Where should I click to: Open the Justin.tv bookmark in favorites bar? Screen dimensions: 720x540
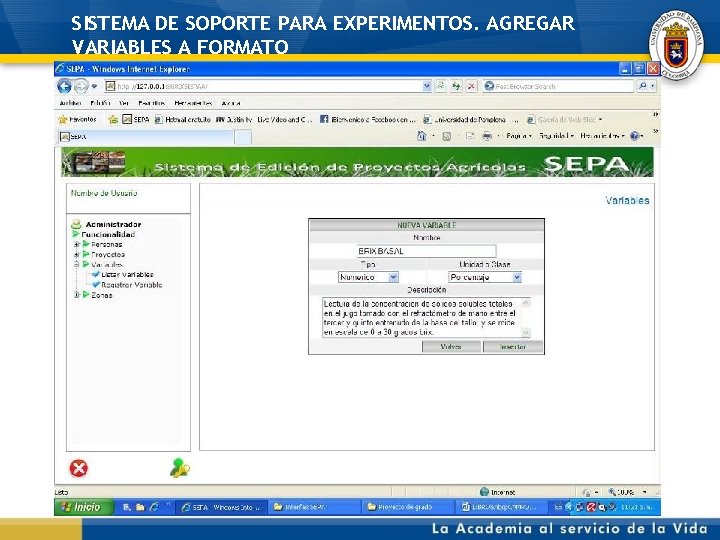(x=264, y=119)
